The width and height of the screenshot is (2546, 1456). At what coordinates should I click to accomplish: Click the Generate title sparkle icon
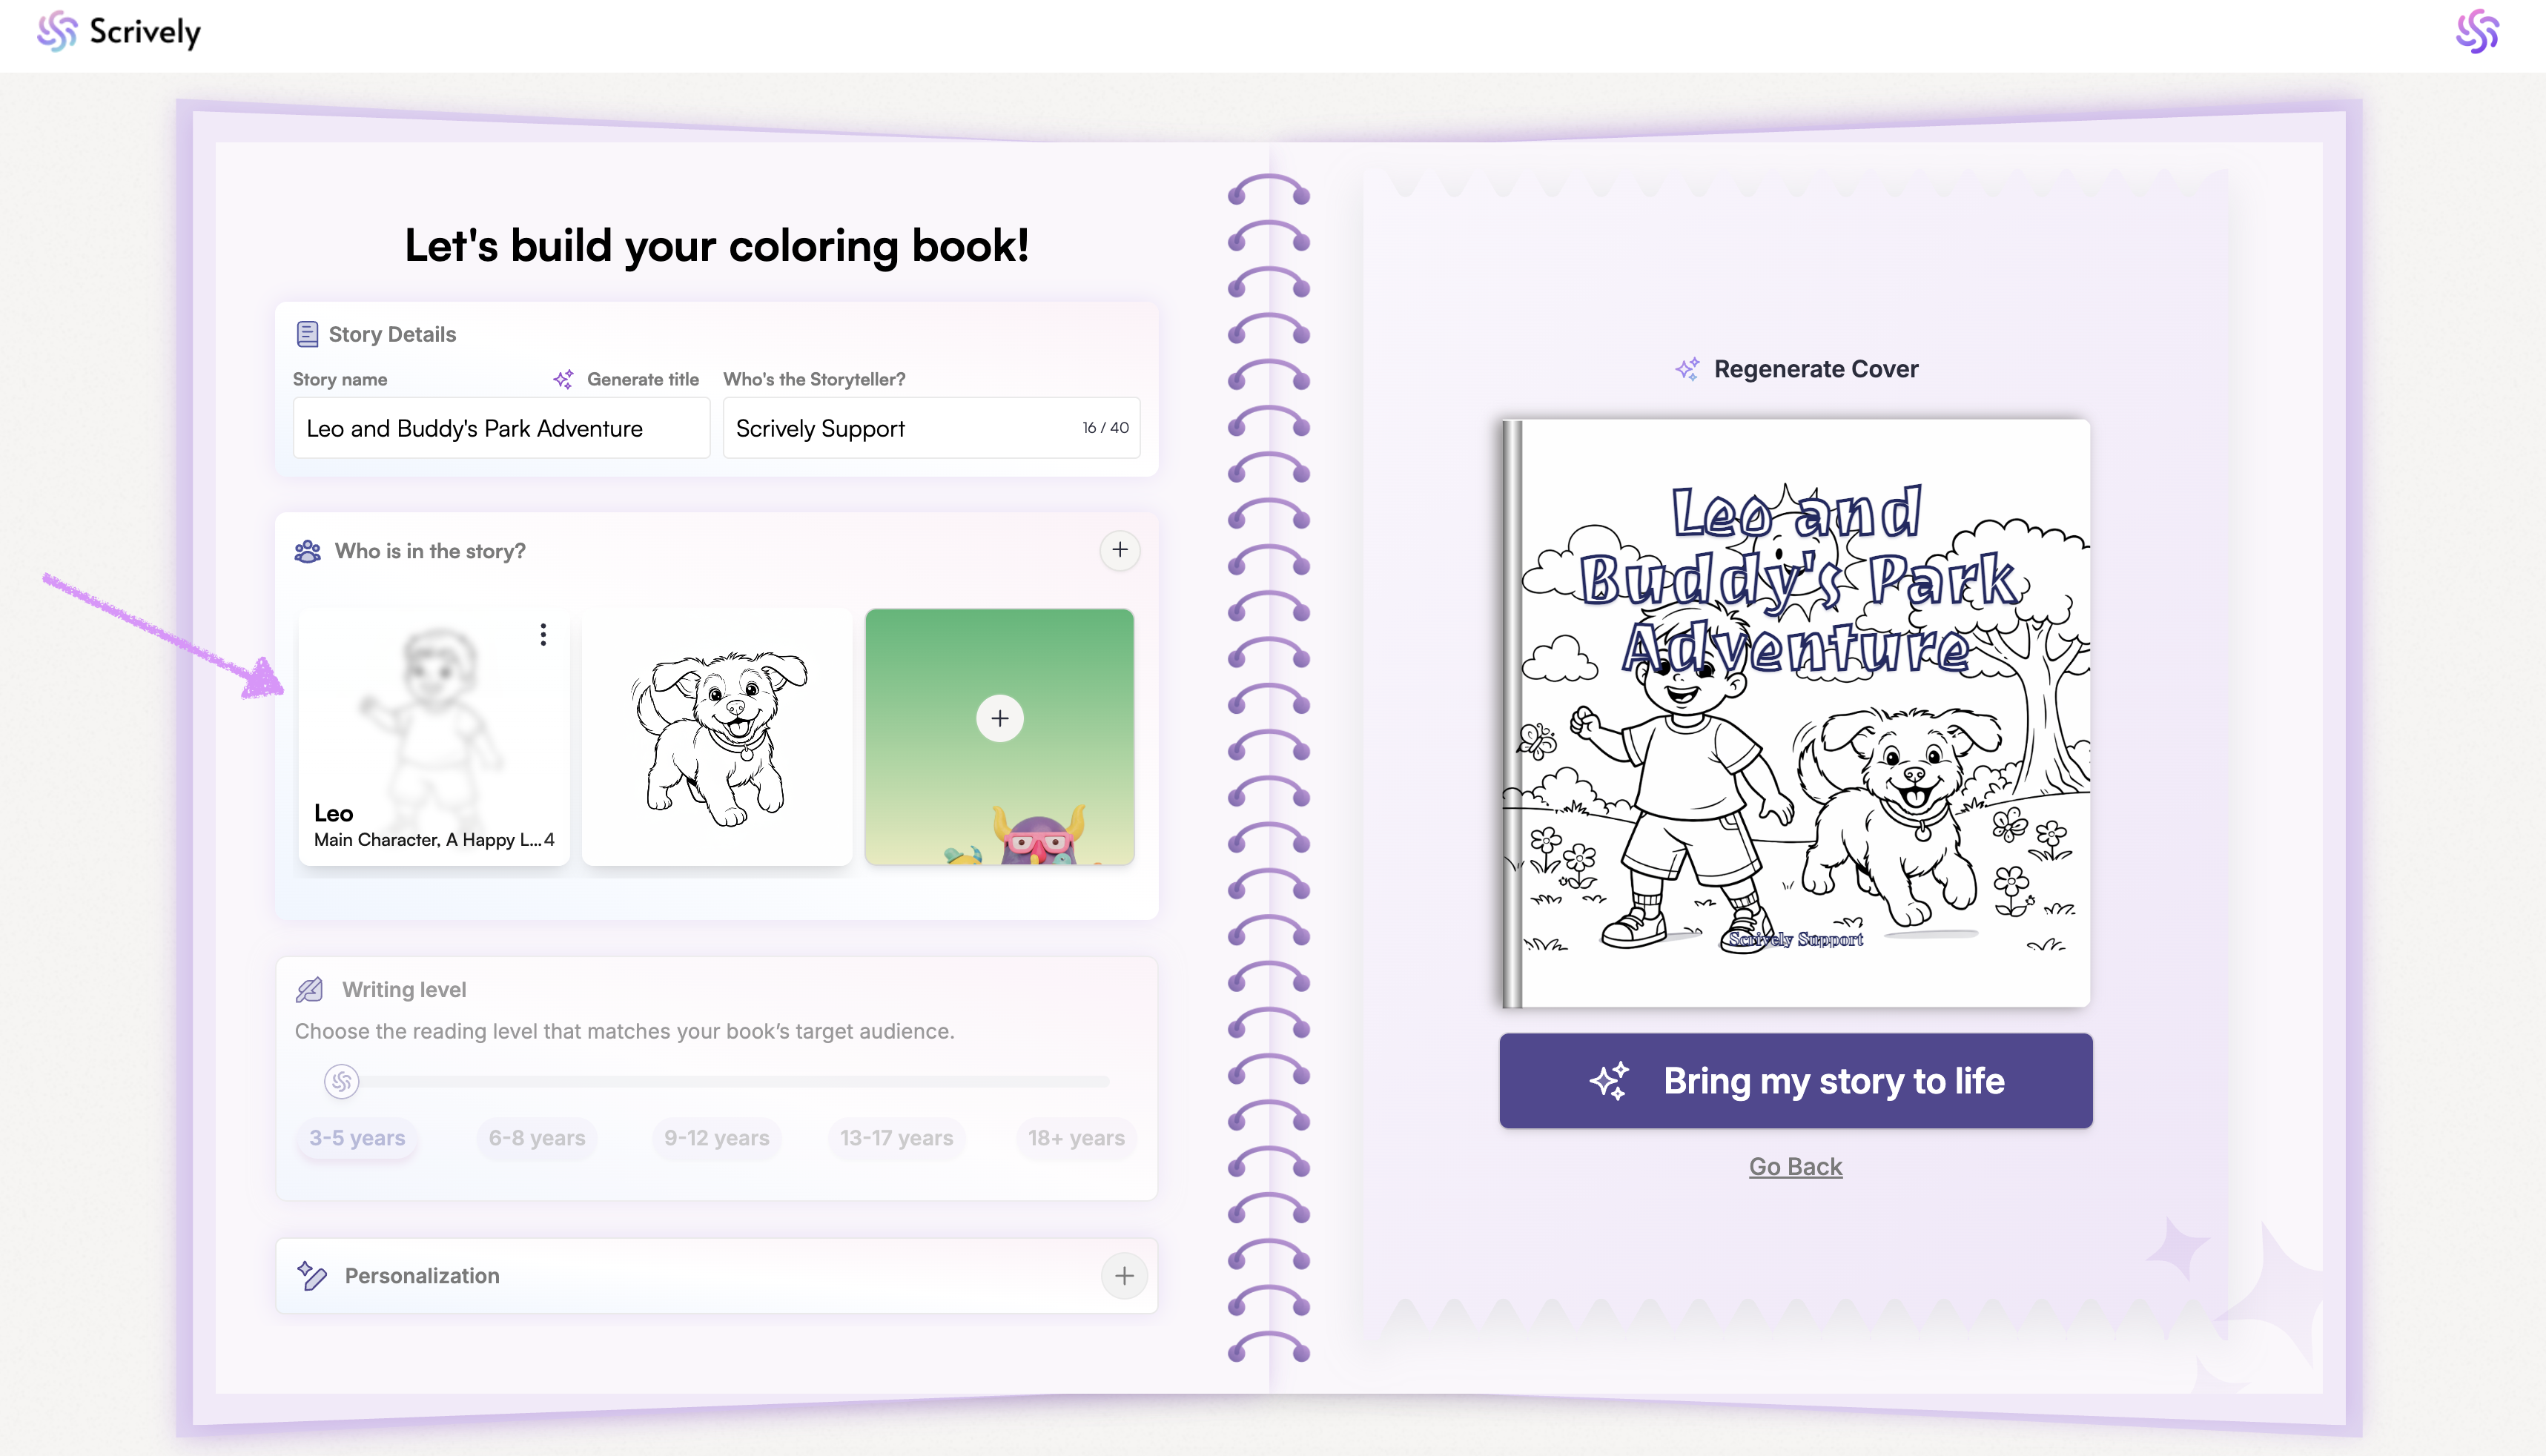563,379
